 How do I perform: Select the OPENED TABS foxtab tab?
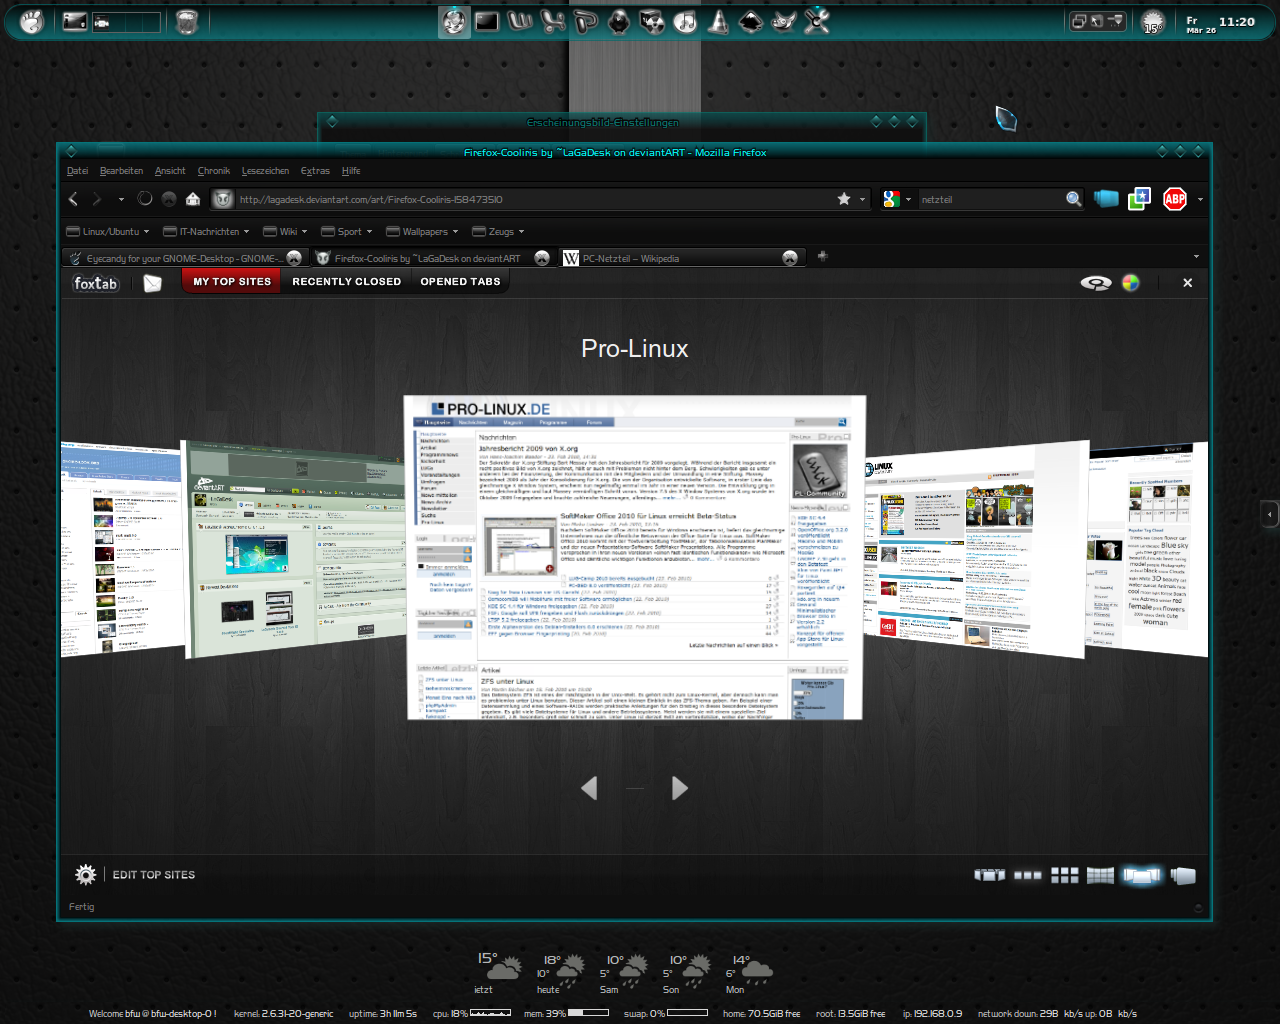(460, 282)
